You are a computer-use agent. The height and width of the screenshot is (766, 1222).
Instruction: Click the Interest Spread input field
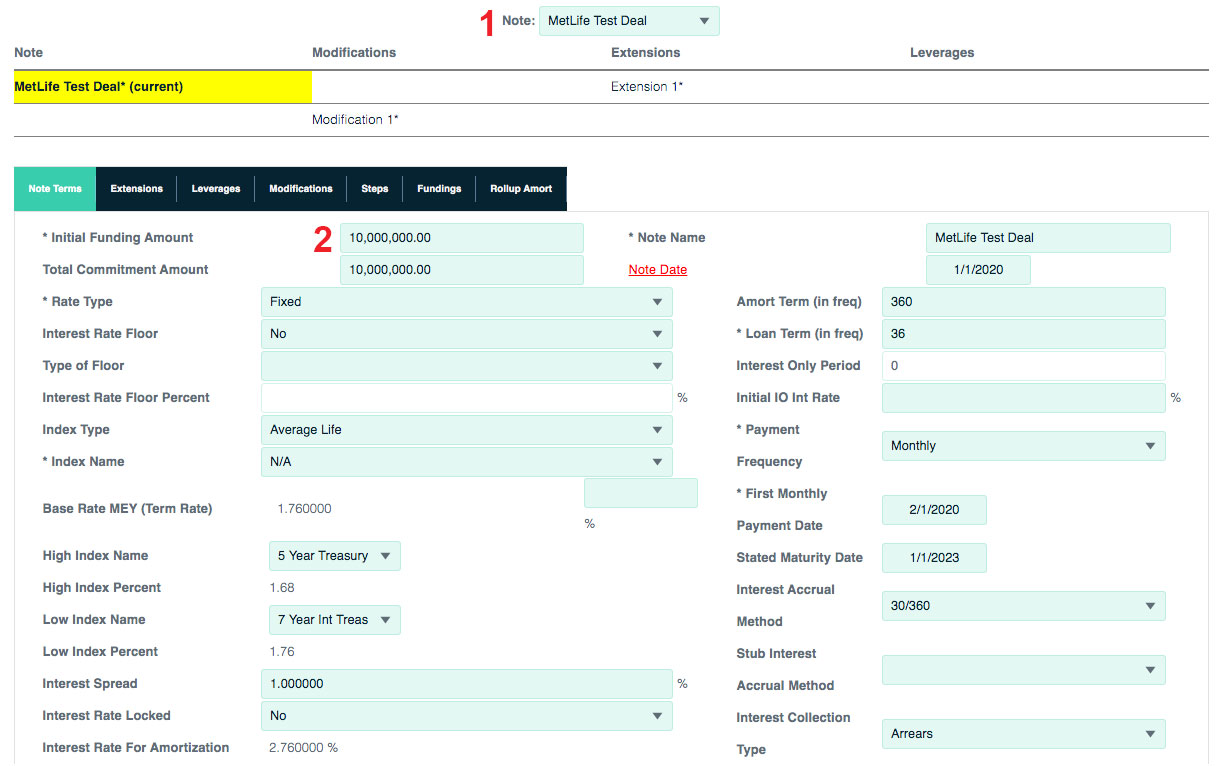coord(467,684)
